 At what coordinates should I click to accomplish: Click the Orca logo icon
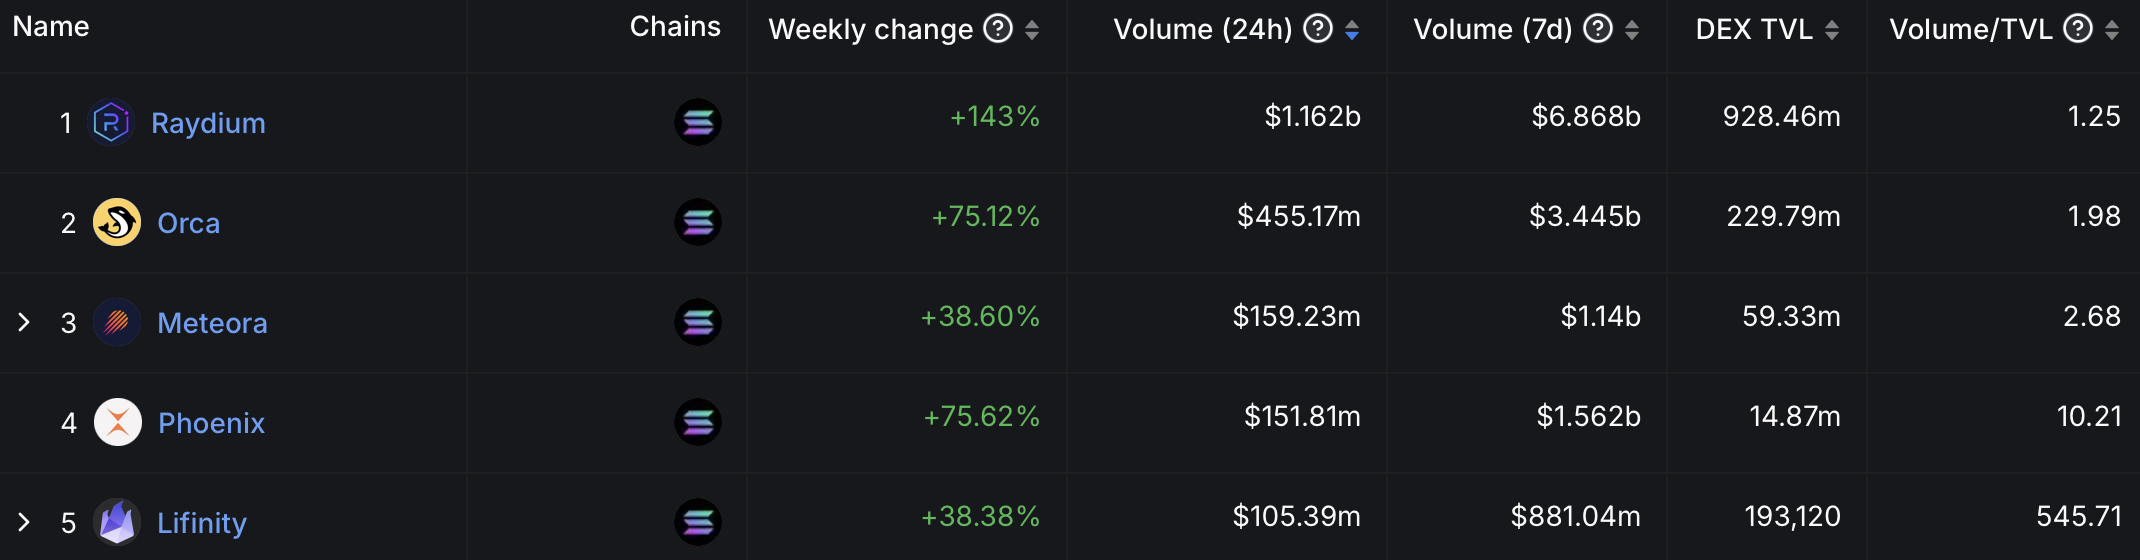pos(116,222)
